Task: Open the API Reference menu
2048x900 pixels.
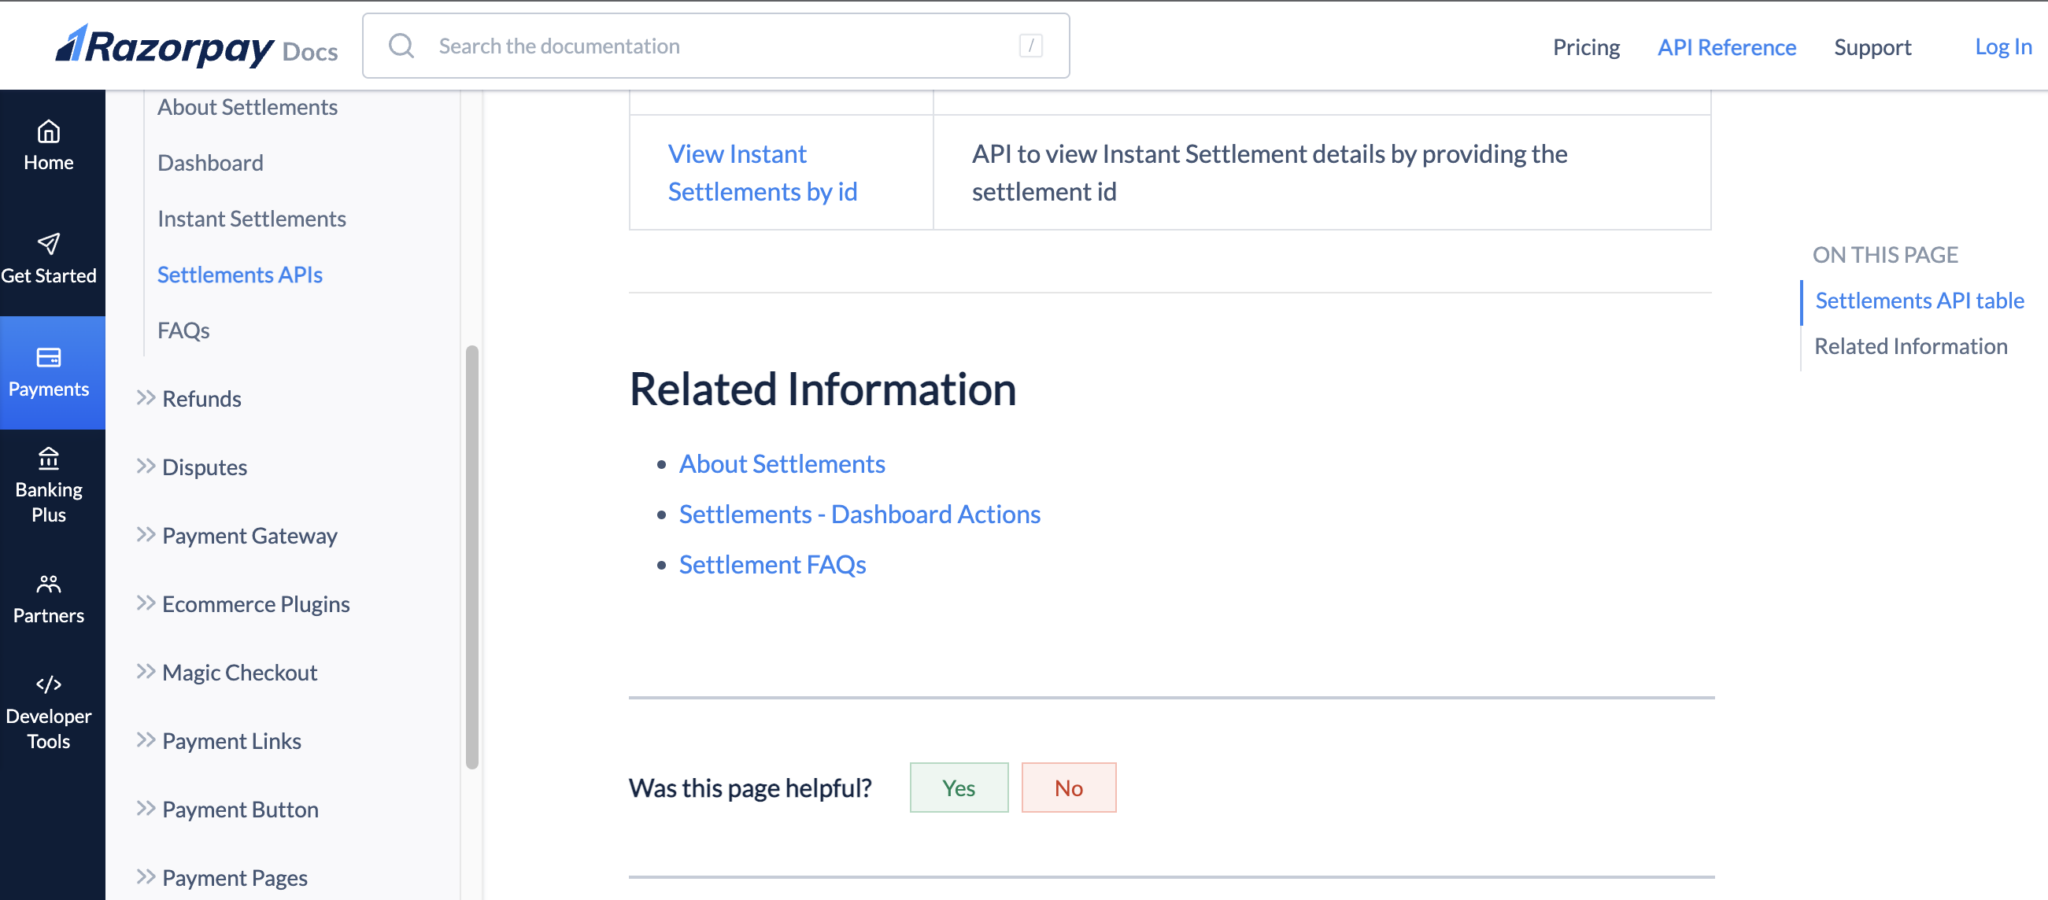Action: (x=1726, y=47)
